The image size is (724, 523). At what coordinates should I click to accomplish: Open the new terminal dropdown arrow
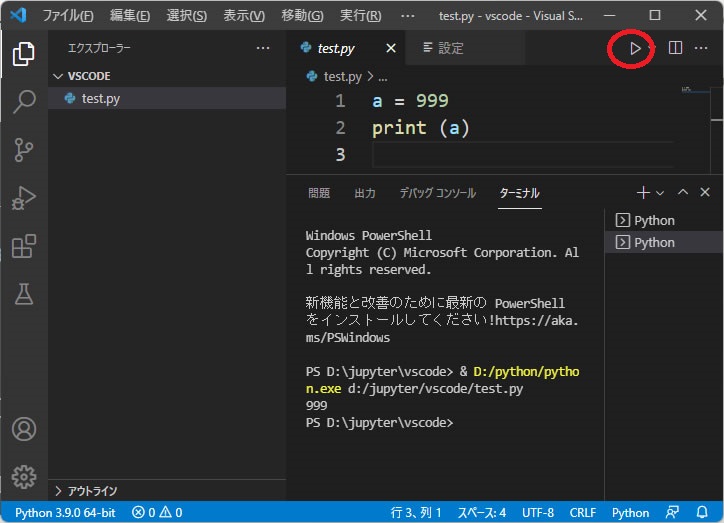click(660, 193)
